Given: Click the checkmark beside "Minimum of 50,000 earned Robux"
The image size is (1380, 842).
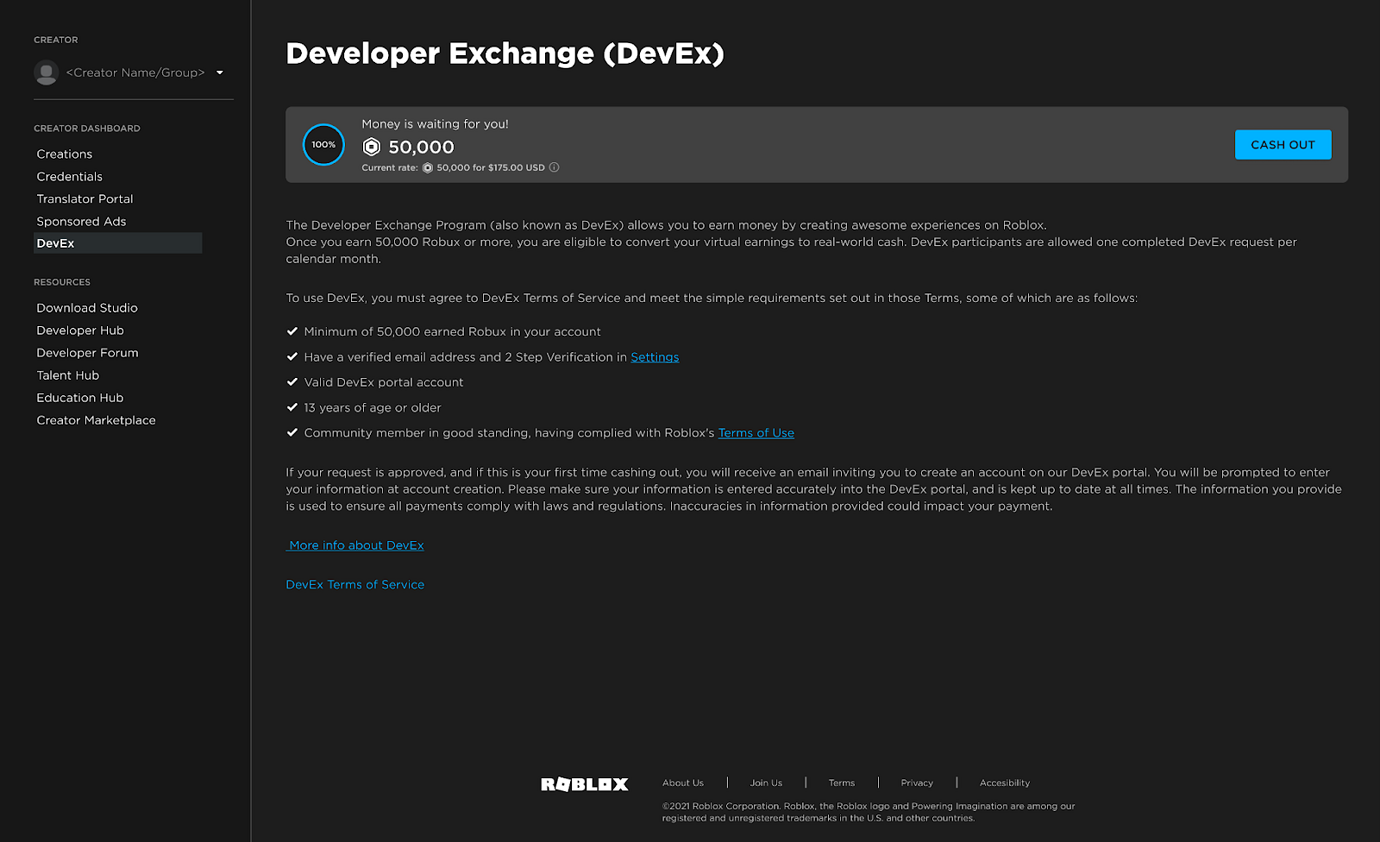Looking at the screenshot, I should tap(292, 331).
